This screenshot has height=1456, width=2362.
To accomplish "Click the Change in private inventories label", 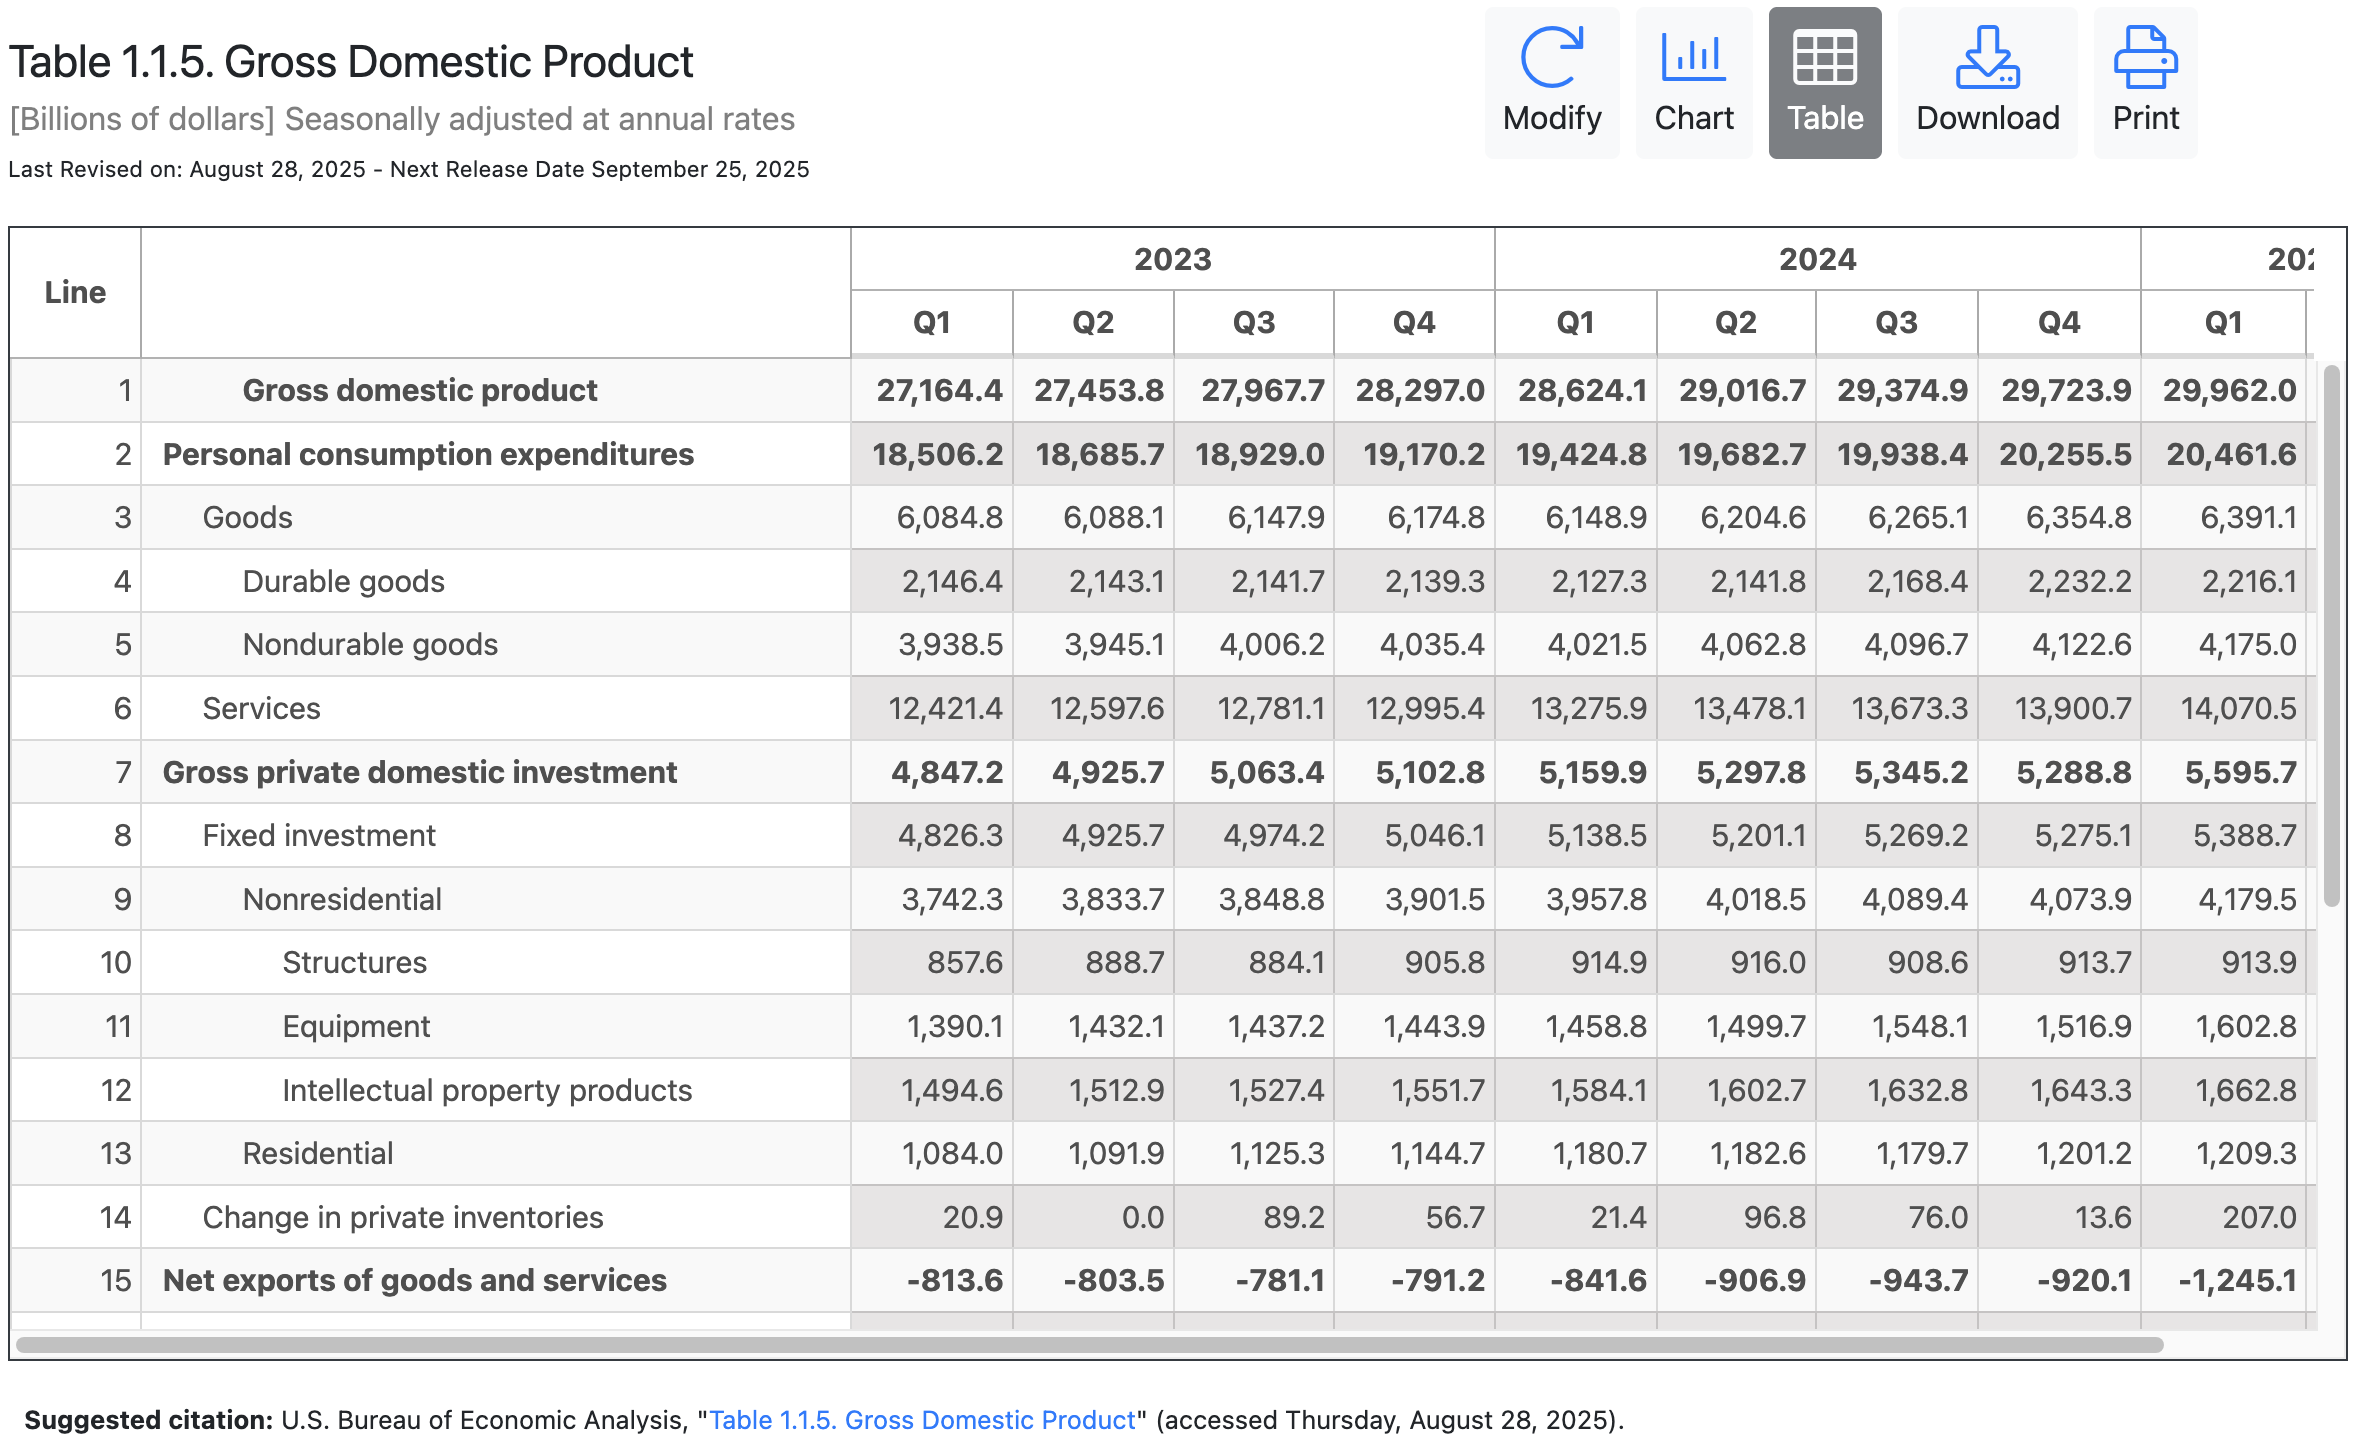I will click(x=402, y=1217).
